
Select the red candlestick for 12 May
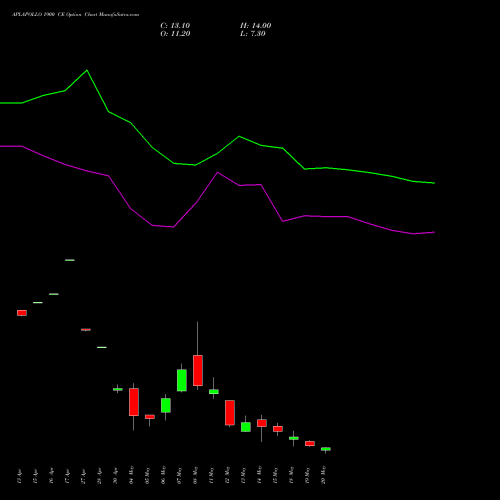click(x=230, y=413)
